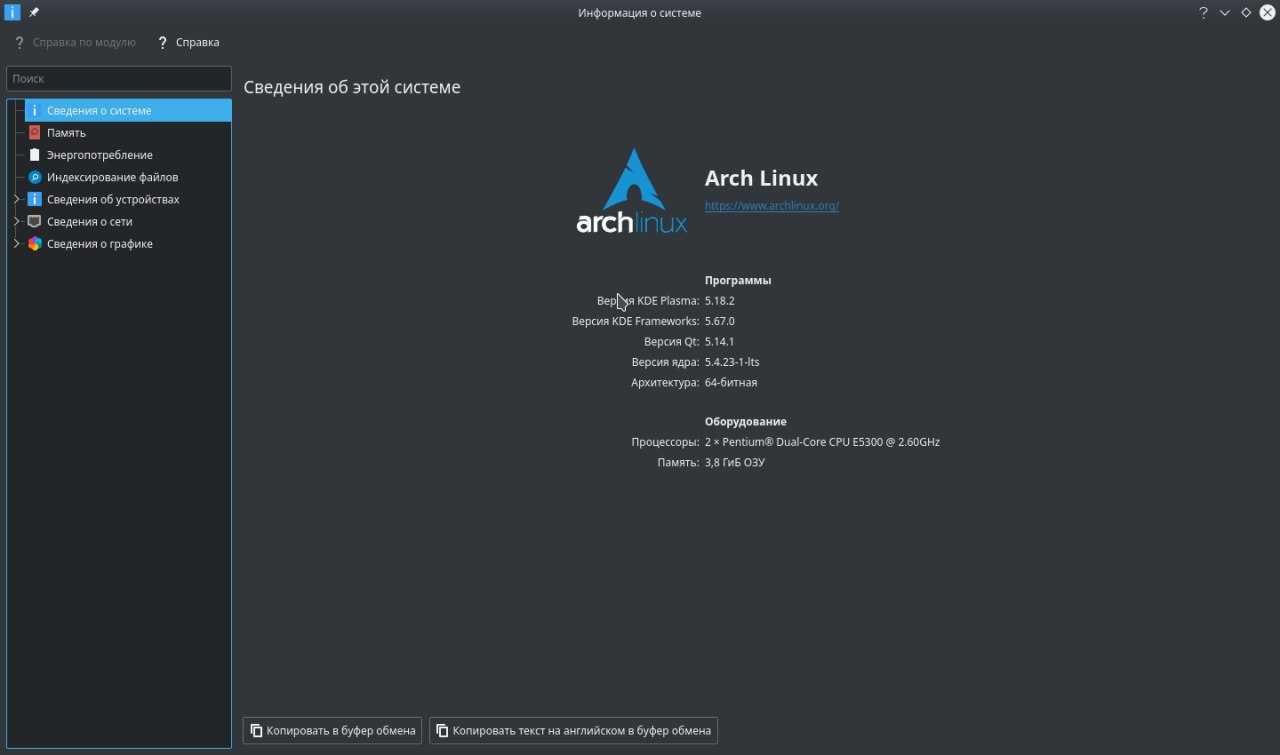Image resolution: width=1280 pixels, height=755 pixels.
Task: Click the copy icon on "Копировать в буфер обмена"
Action: [256, 730]
